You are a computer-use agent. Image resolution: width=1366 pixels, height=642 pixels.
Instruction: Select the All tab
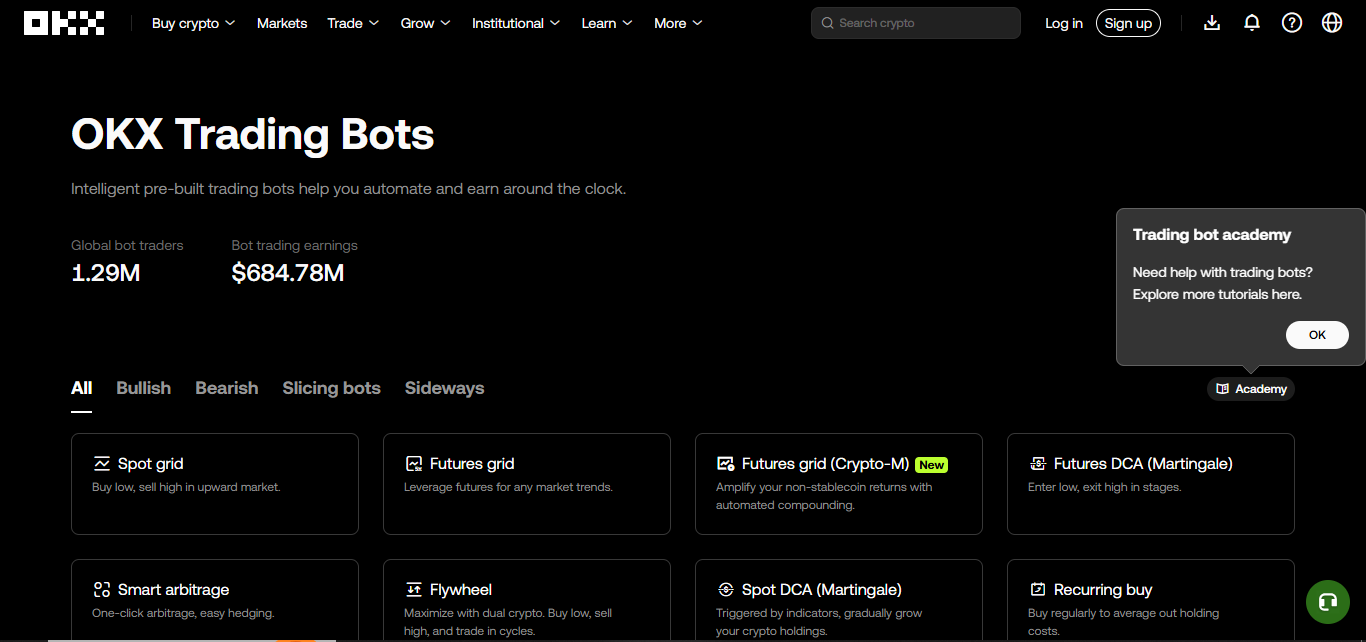pyautogui.click(x=82, y=388)
